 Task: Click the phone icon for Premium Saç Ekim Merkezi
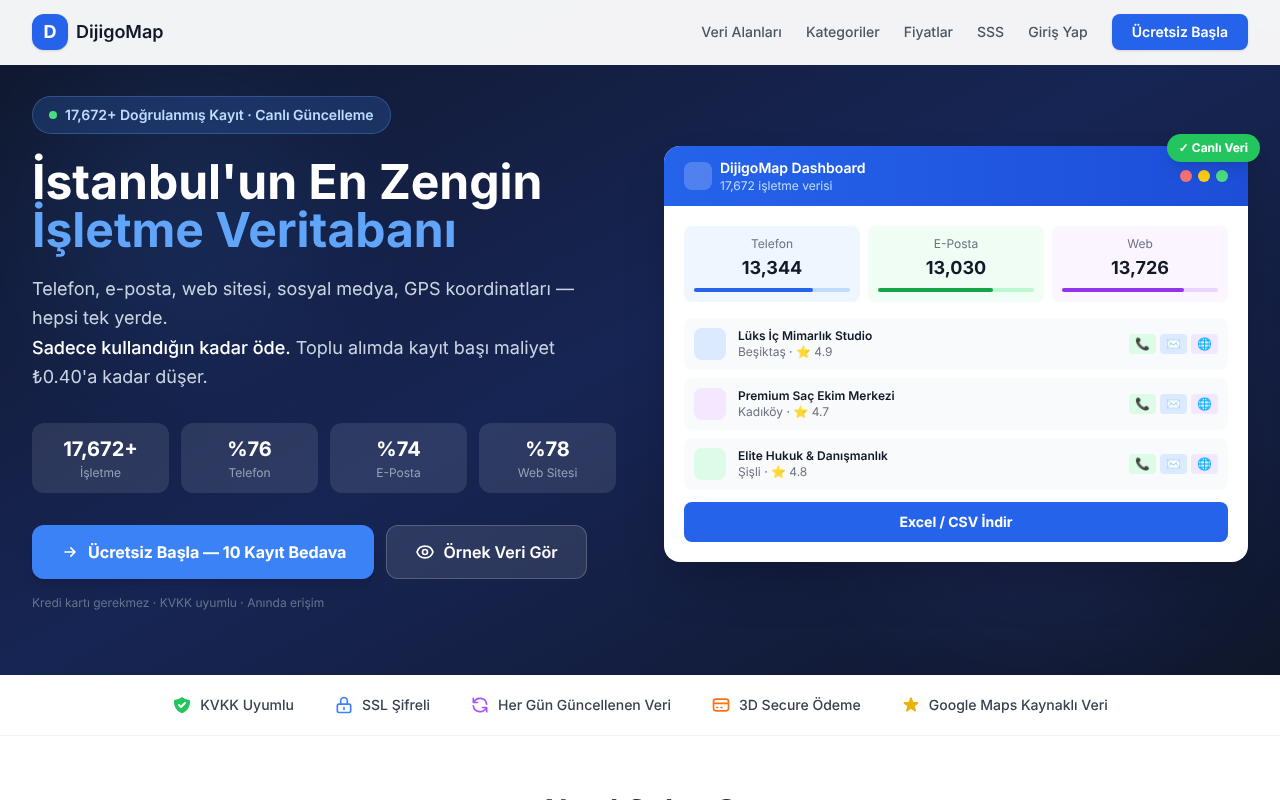pos(1142,404)
